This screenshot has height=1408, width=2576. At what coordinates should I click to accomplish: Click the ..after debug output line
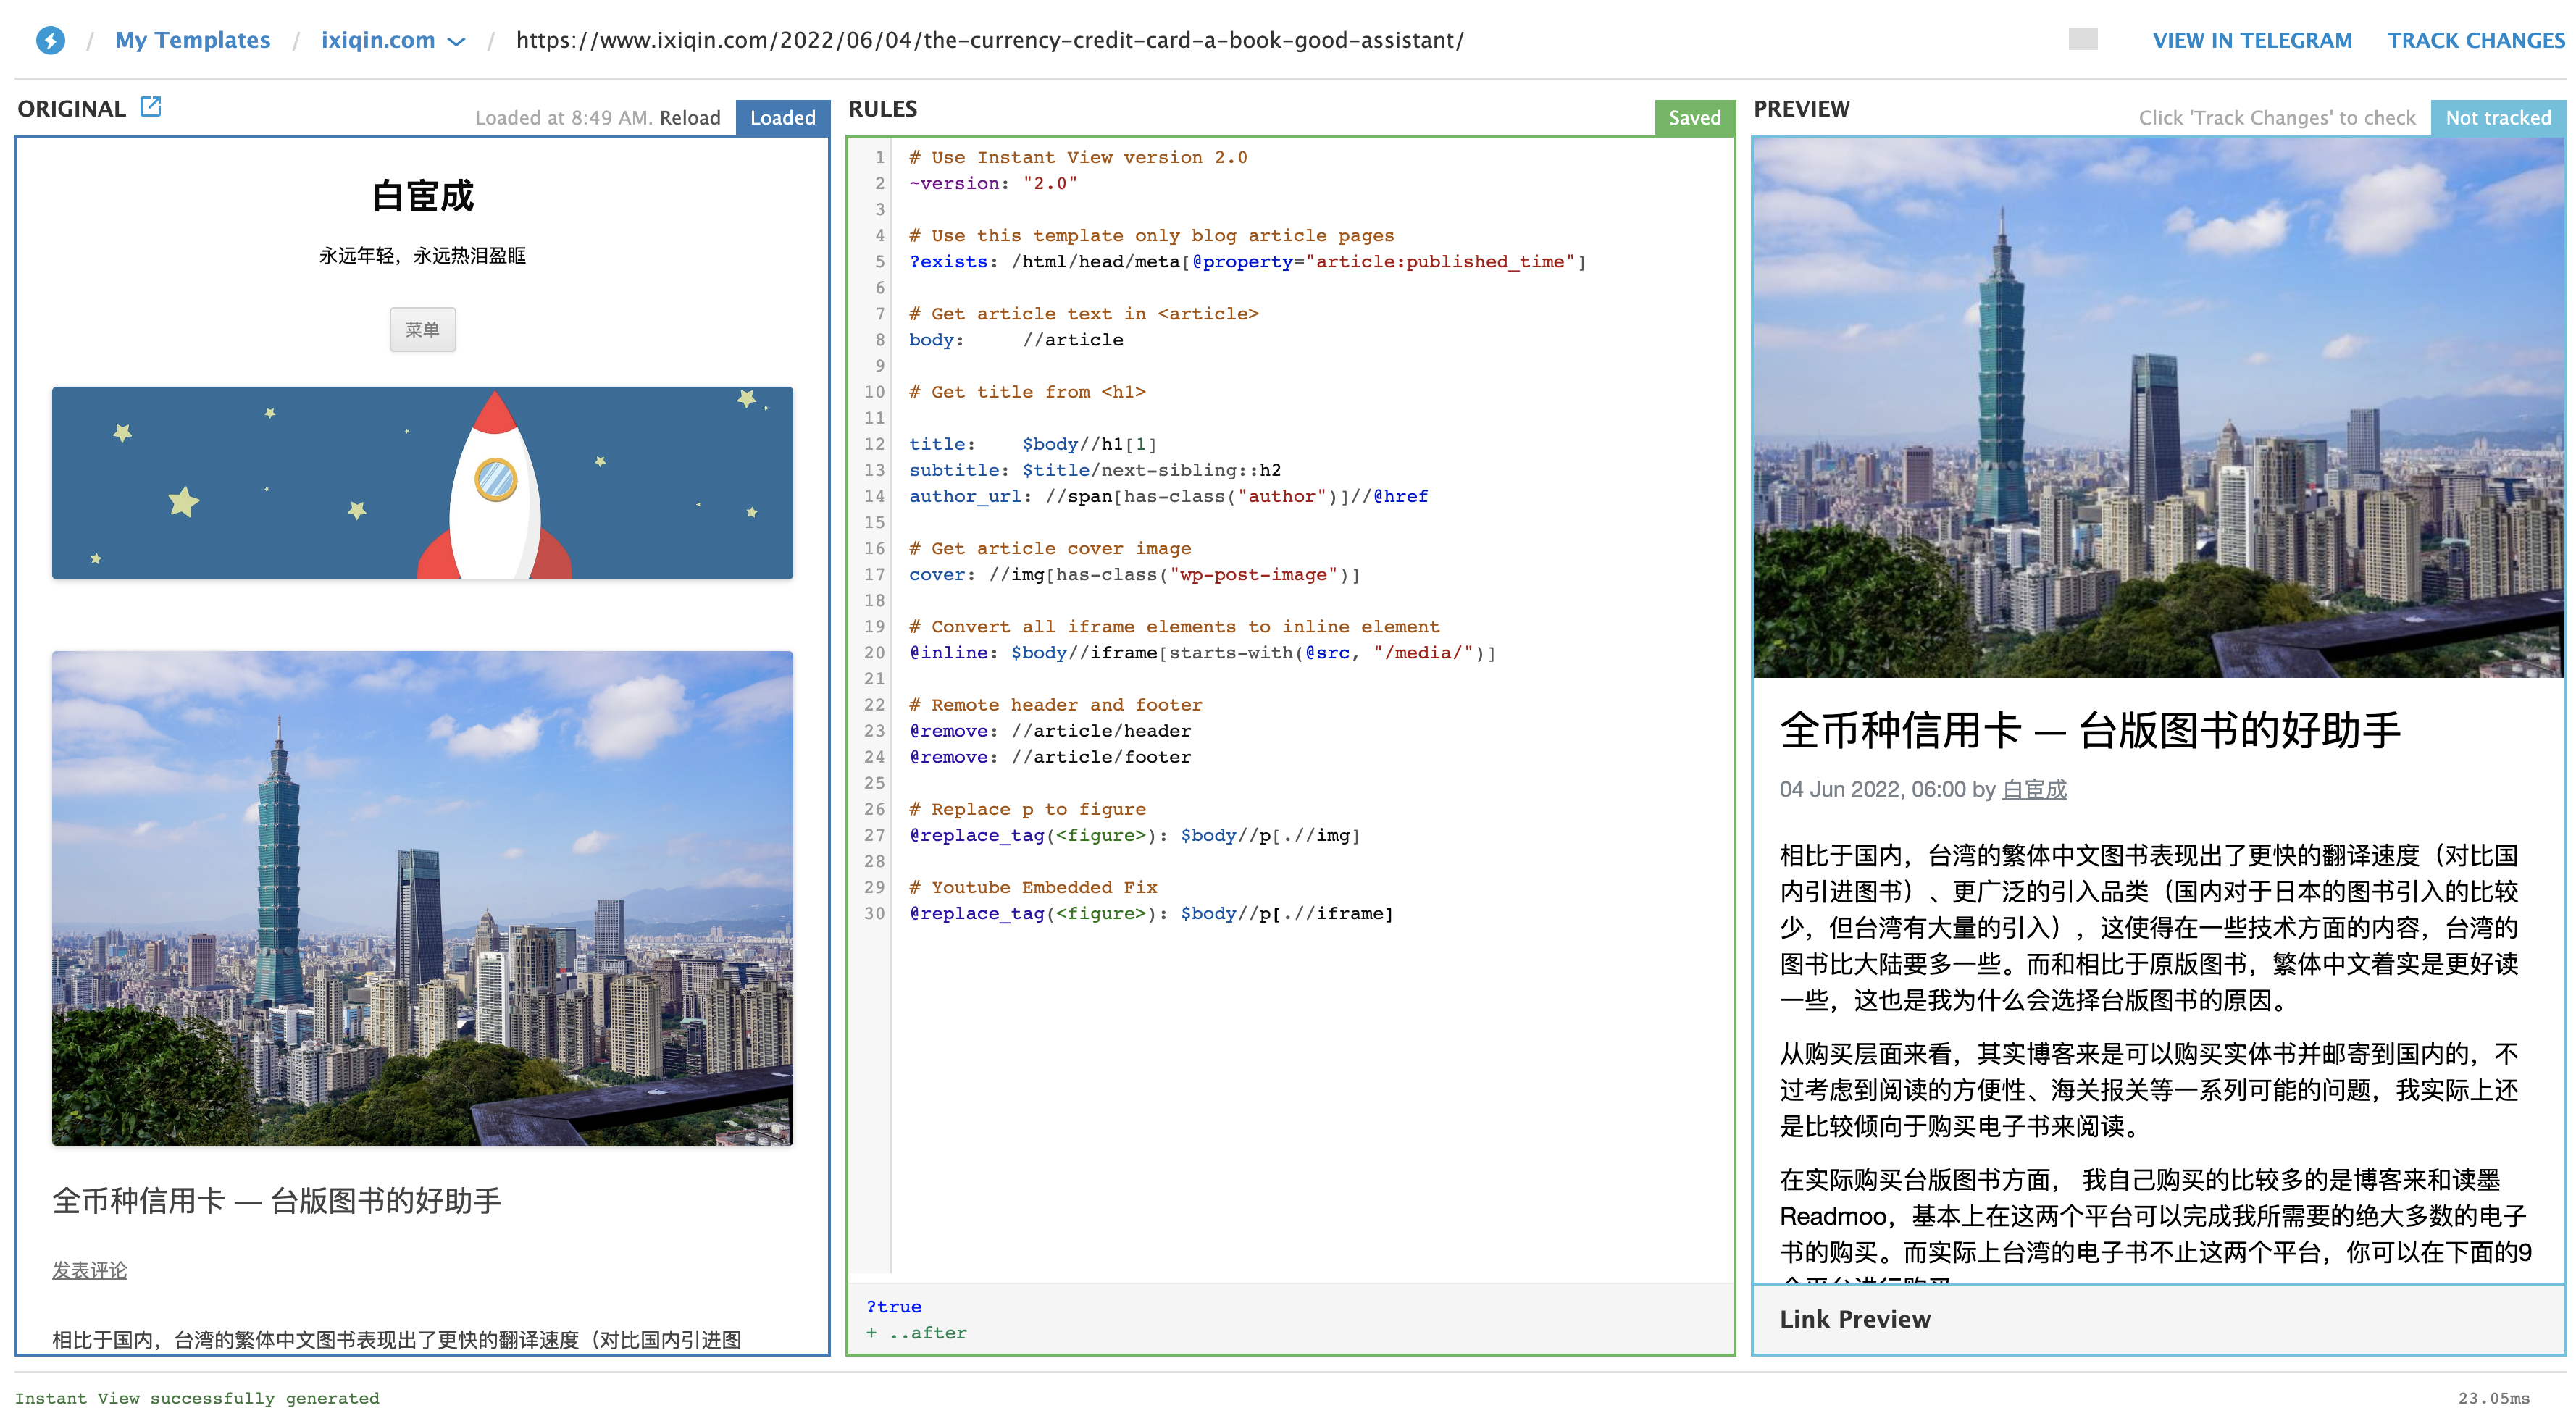pos(926,1333)
